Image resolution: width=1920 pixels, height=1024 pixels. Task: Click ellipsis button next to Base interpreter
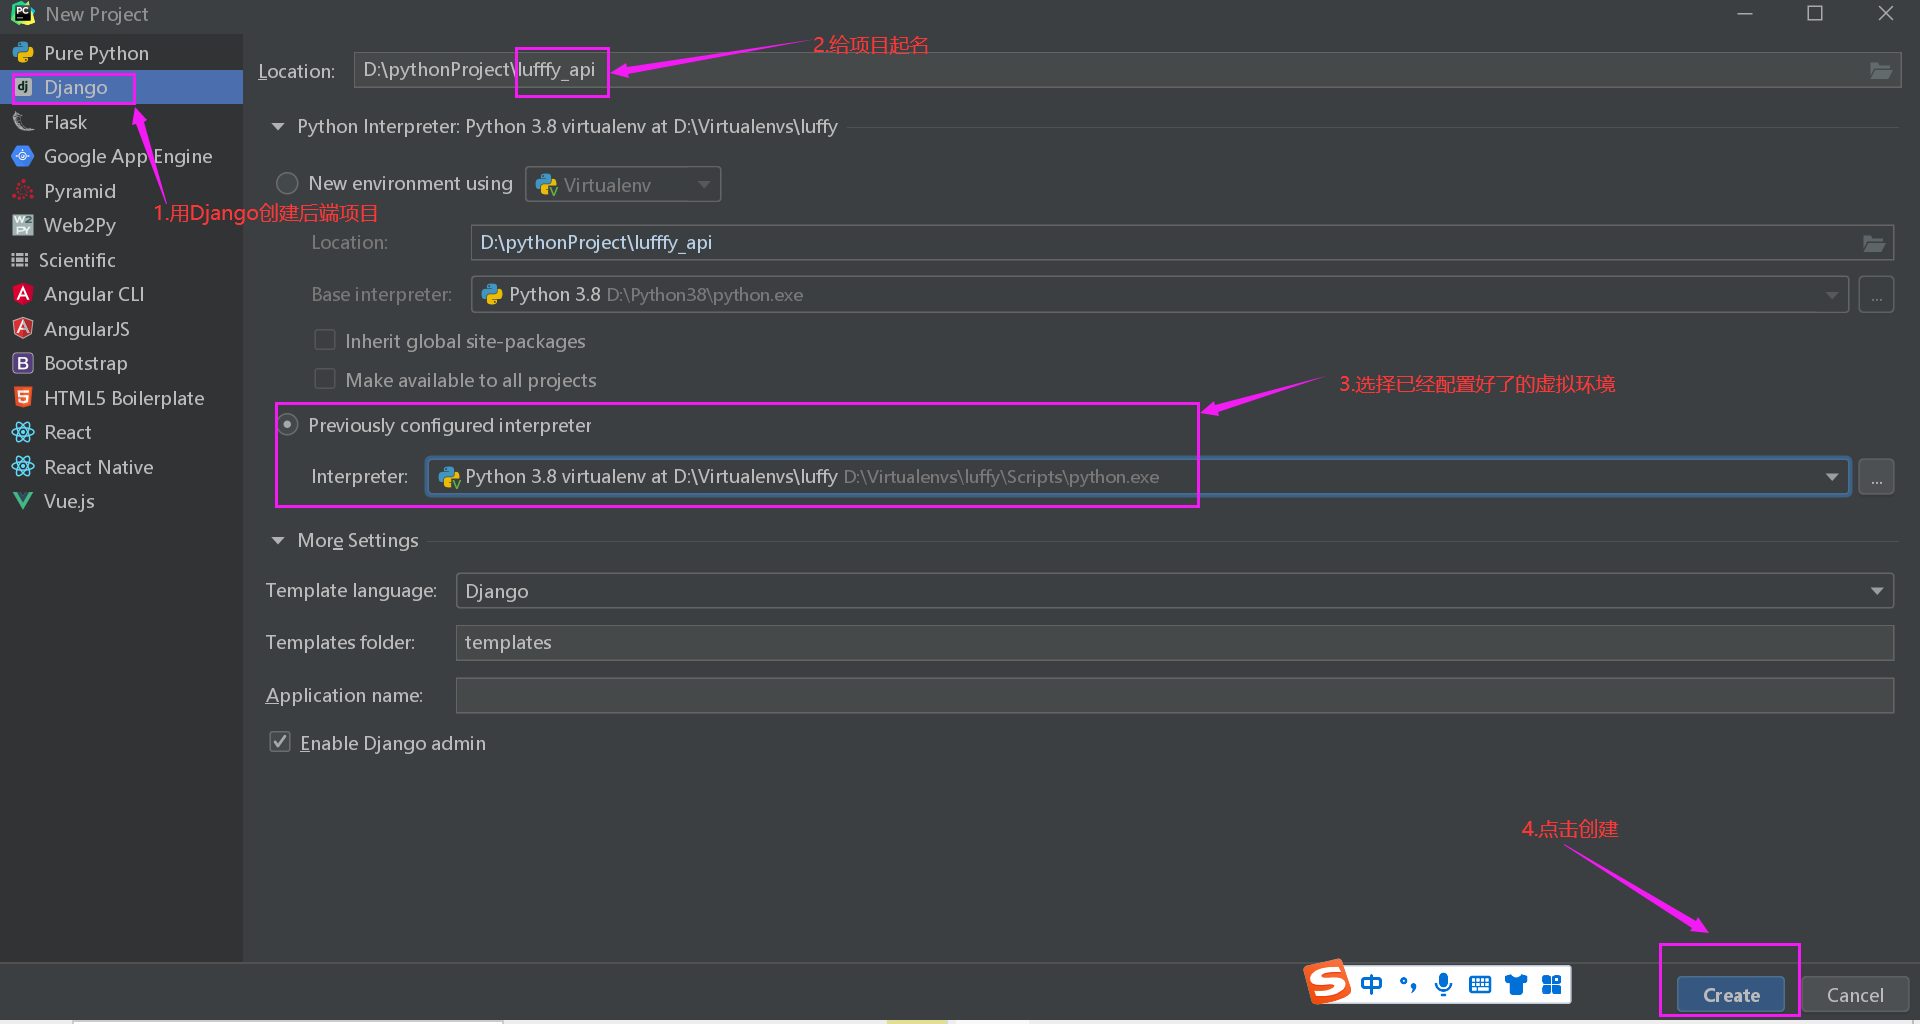[1876, 295]
